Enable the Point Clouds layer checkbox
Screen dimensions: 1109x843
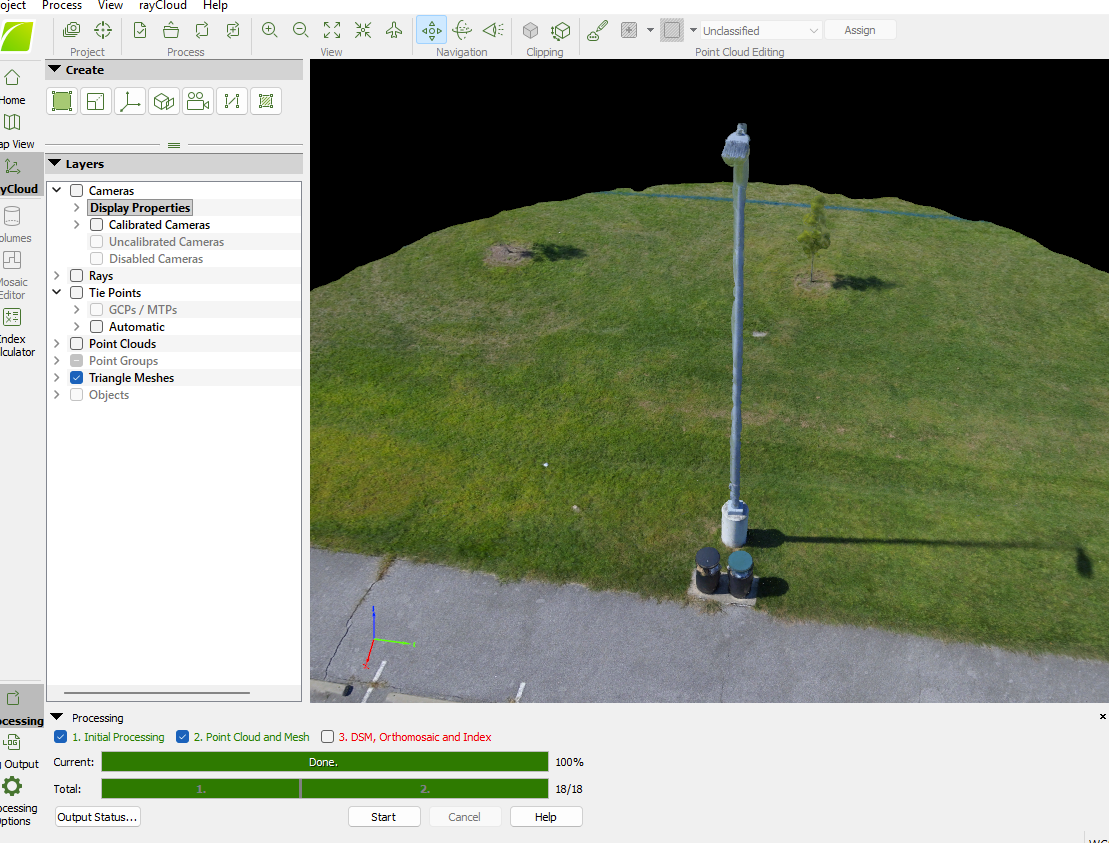tap(76, 344)
